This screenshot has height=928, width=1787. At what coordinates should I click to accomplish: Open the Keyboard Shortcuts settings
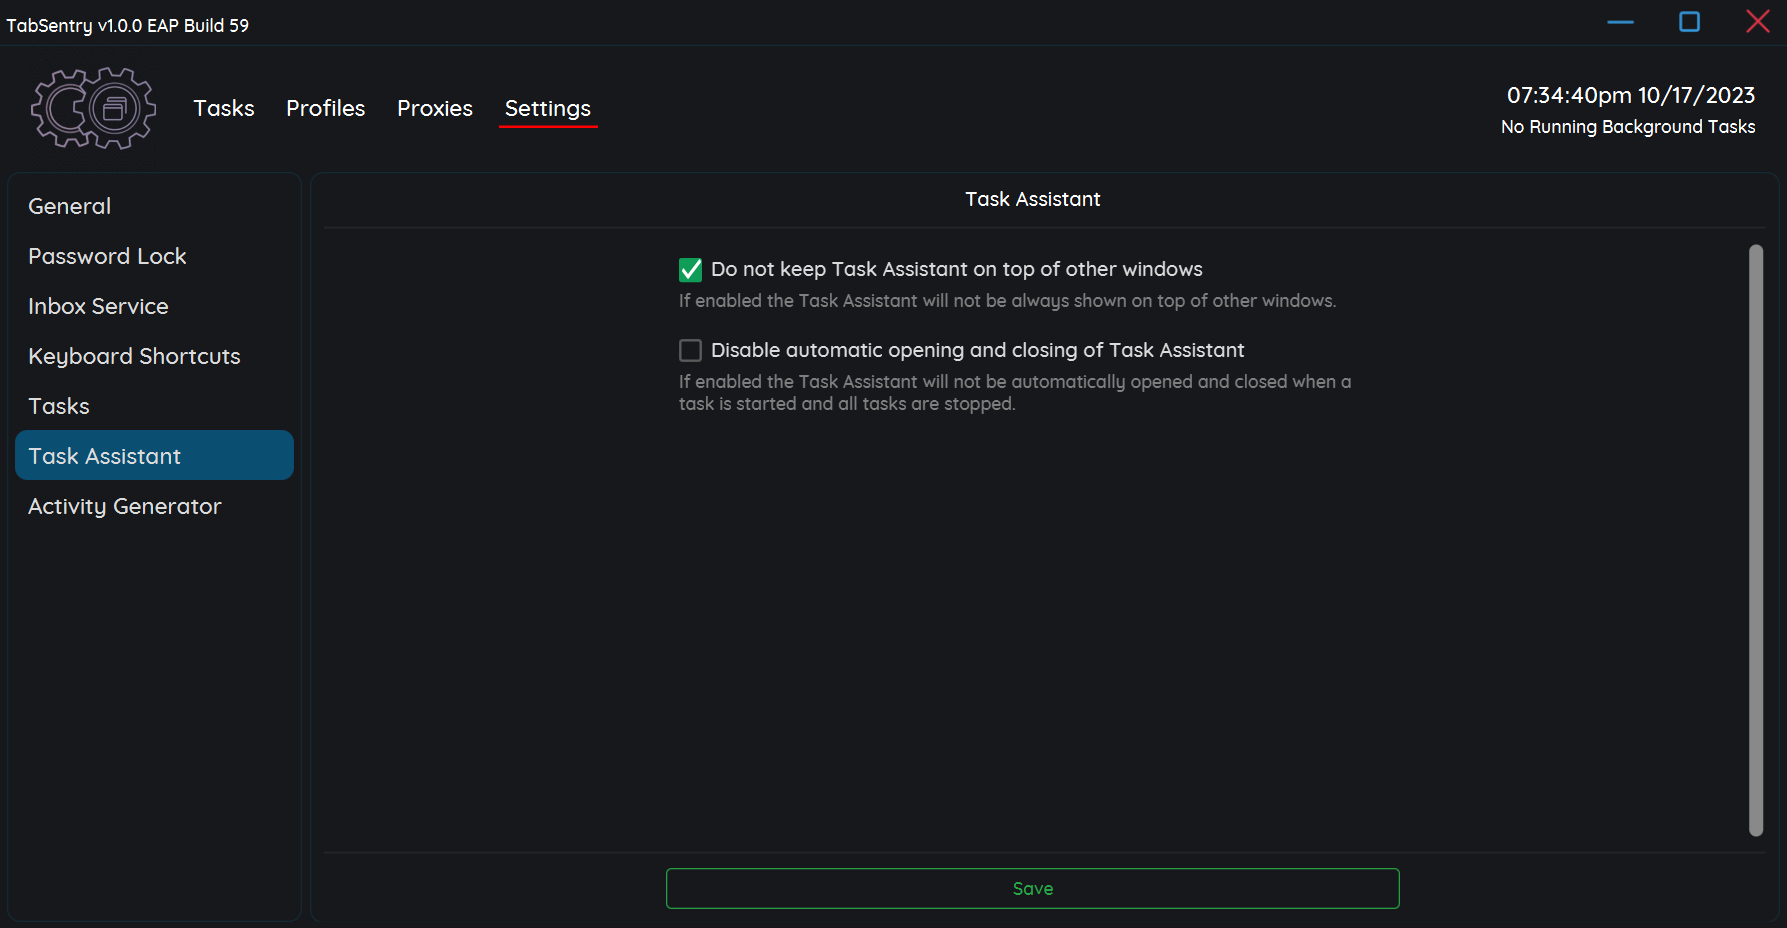[x=134, y=356]
